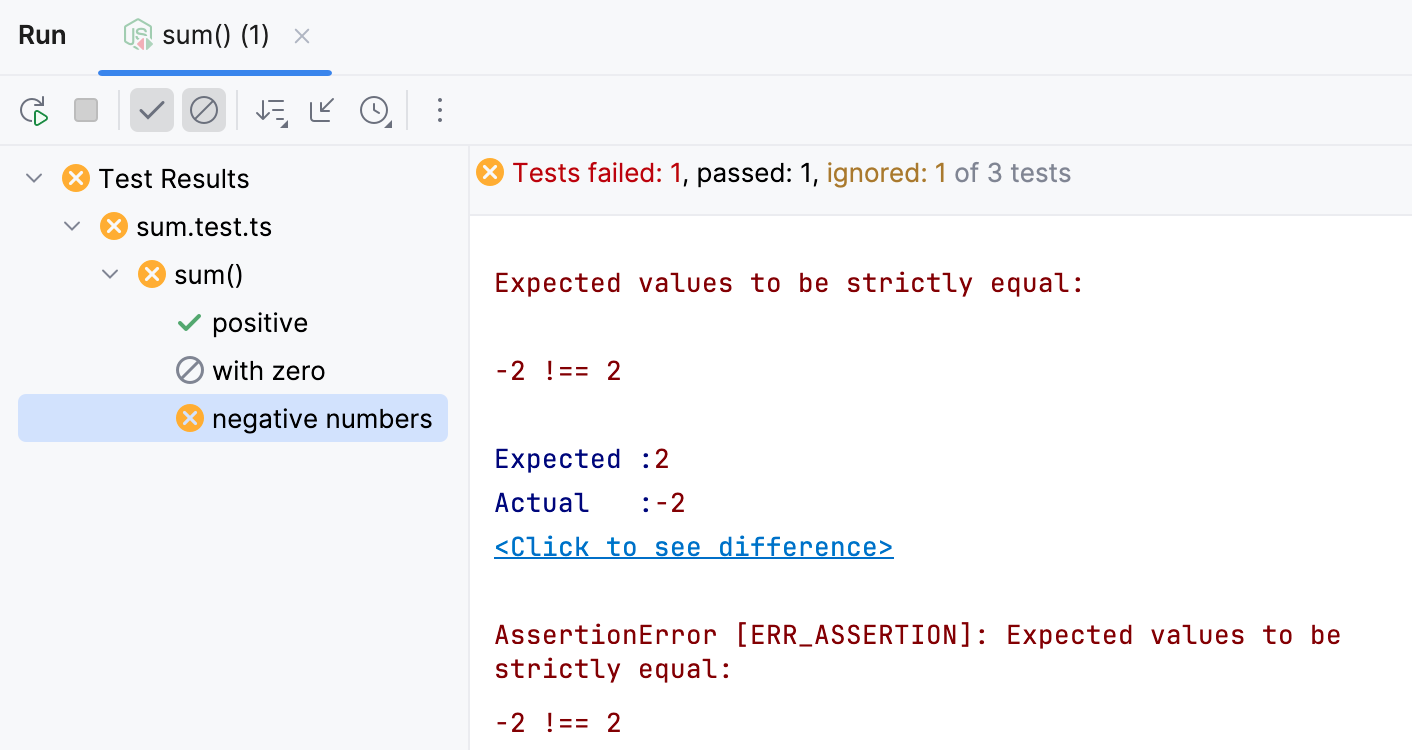1412x750 pixels.
Task: Close the sum() (1) run tab
Action: [x=302, y=36]
